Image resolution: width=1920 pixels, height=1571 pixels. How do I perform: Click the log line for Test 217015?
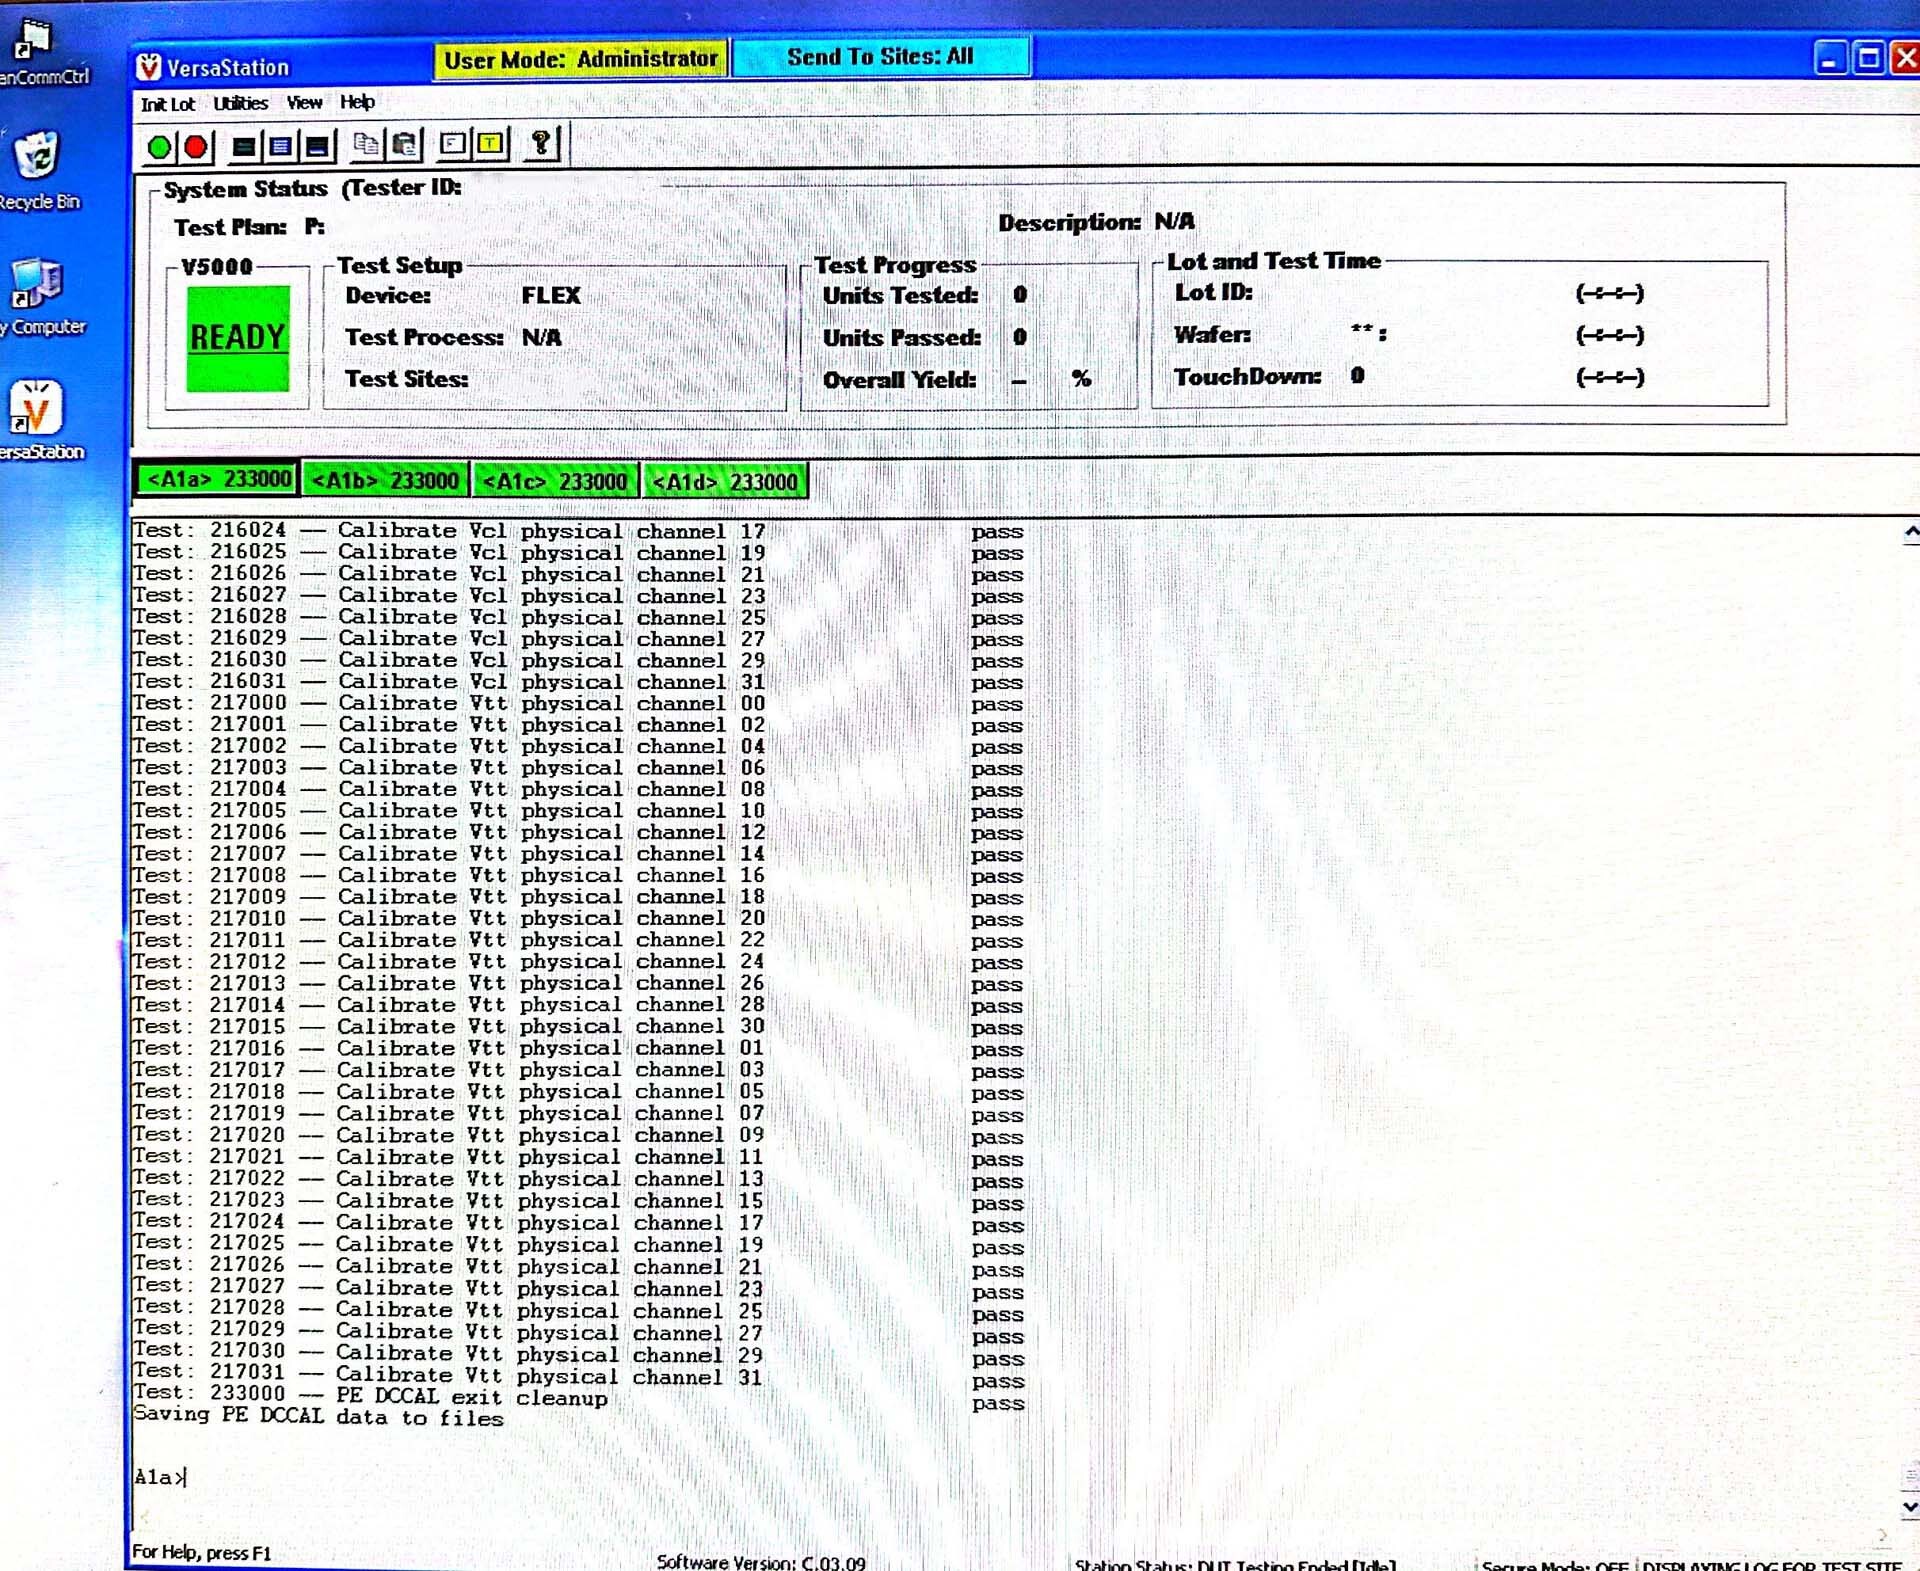[x=579, y=1027]
